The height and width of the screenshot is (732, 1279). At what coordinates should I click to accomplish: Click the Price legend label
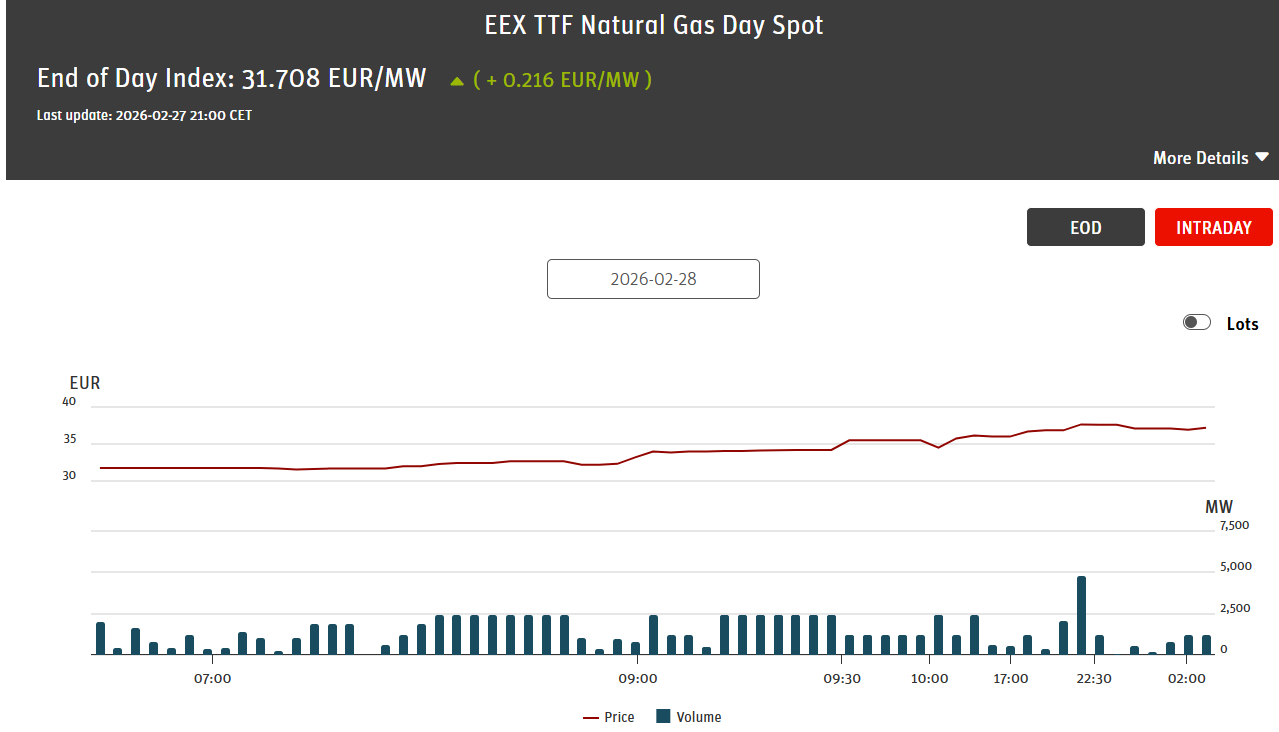click(619, 717)
